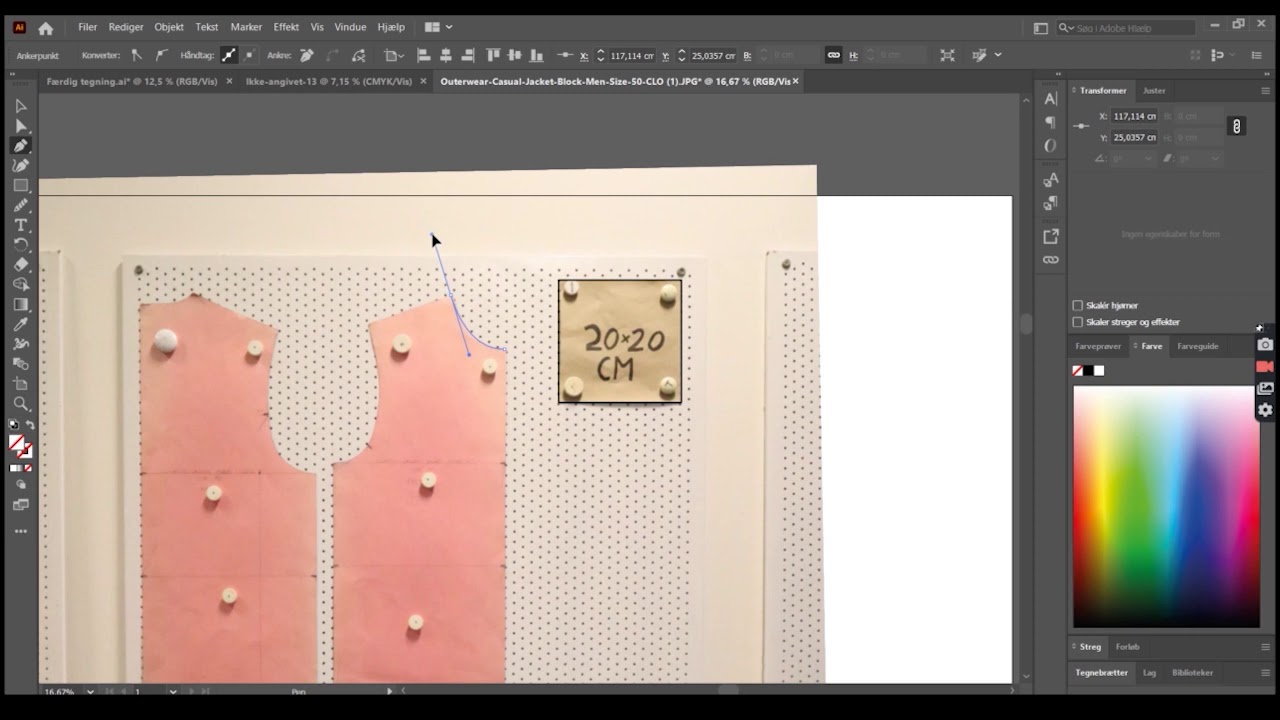Cut path at selected anchor points

tap(358, 55)
